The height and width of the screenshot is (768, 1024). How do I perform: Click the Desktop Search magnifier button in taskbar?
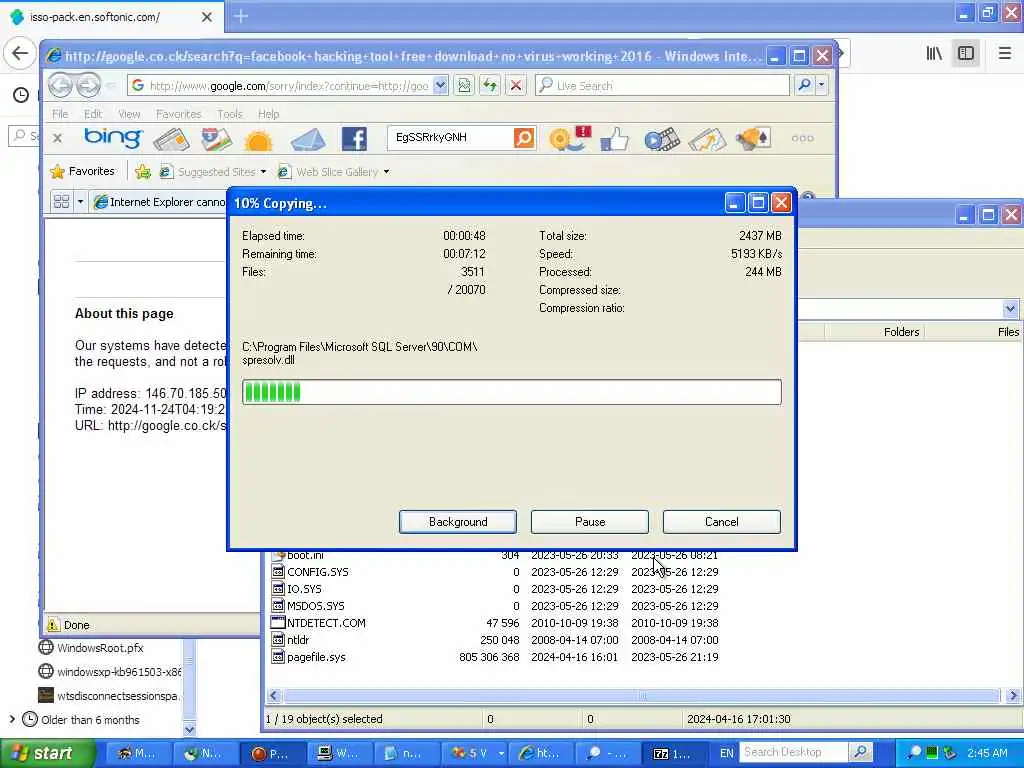click(x=861, y=752)
